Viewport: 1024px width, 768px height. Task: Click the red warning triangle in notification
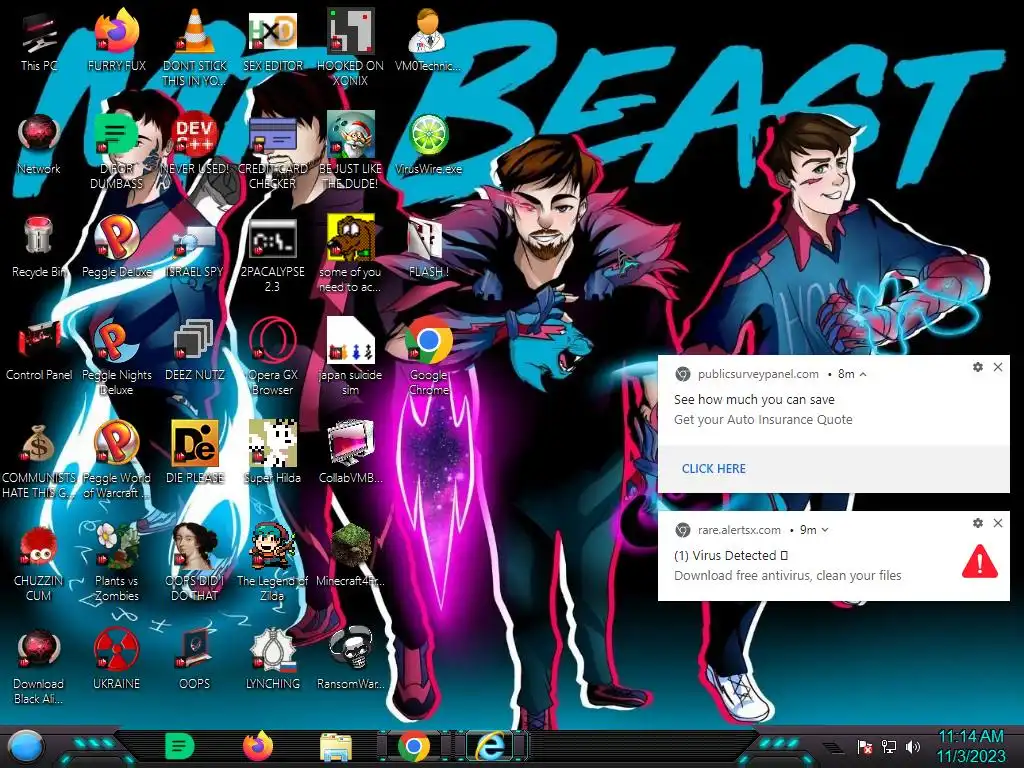980,562
